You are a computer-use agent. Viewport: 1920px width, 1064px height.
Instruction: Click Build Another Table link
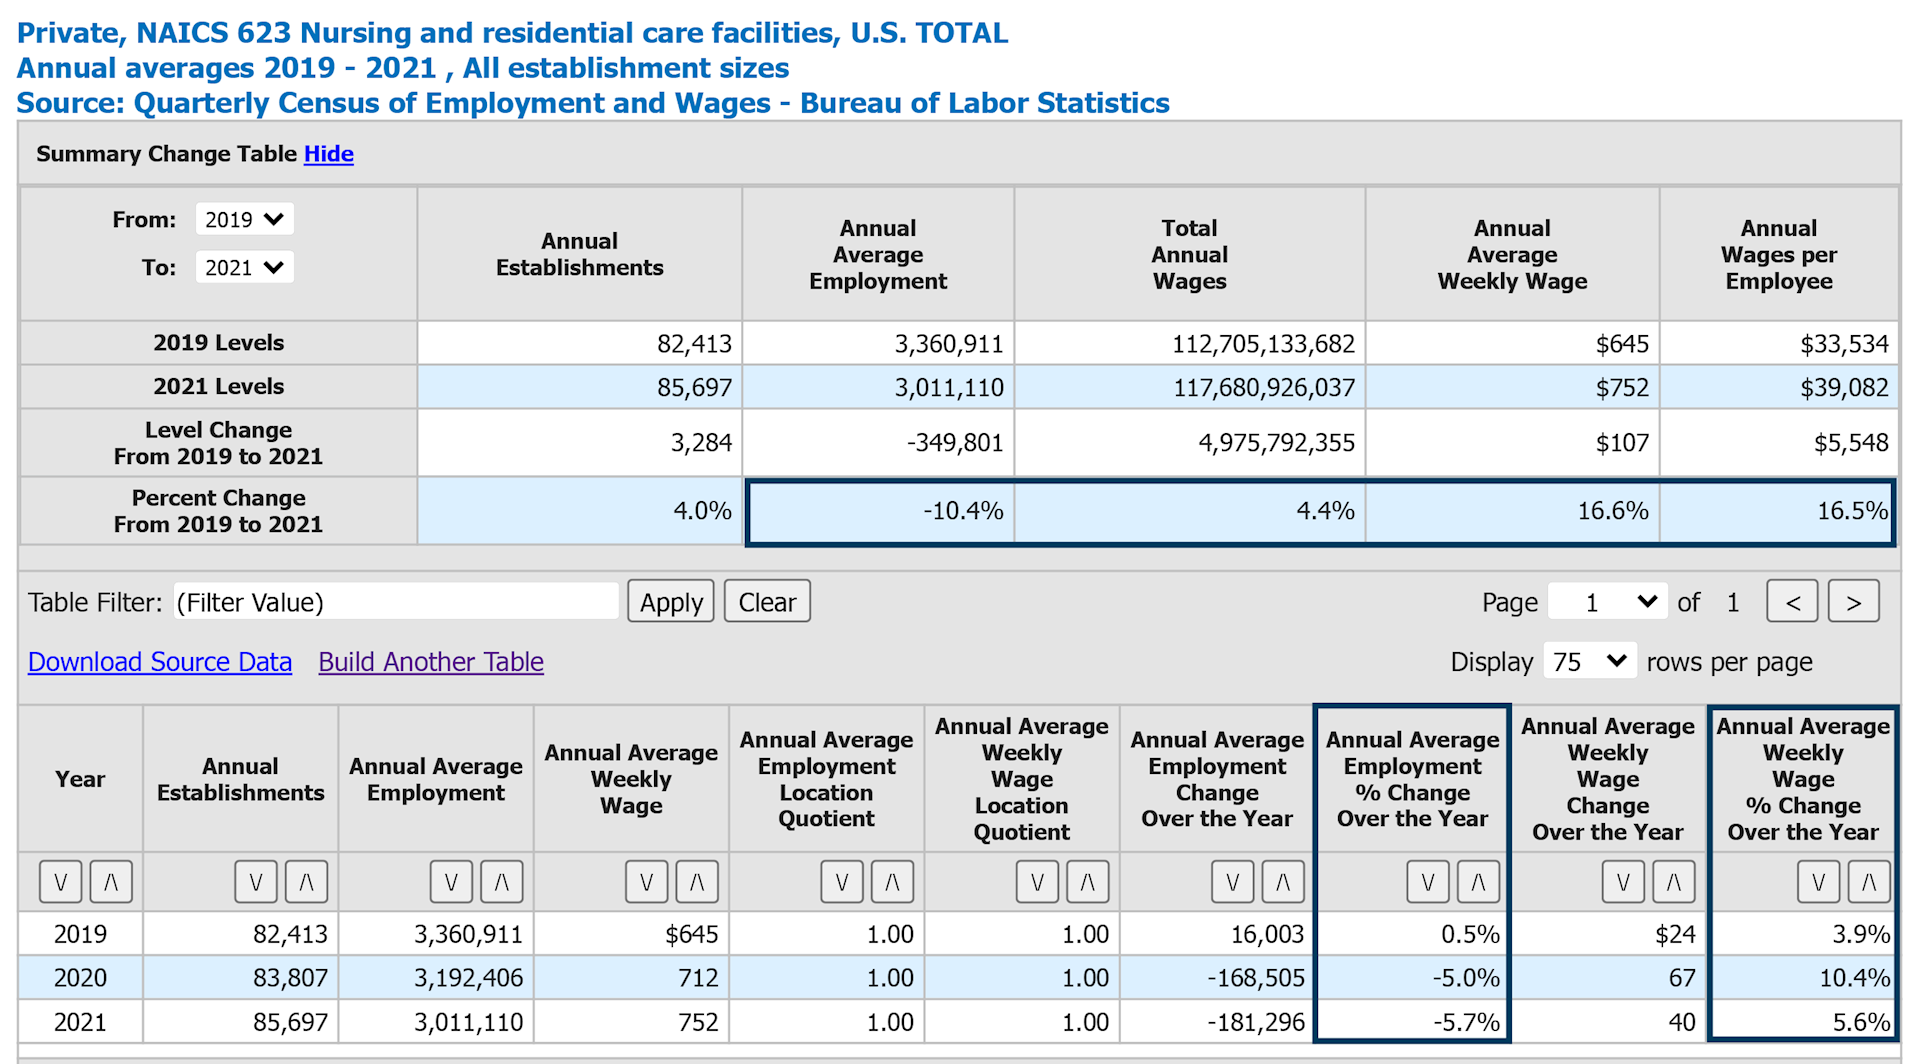[431, 661]
